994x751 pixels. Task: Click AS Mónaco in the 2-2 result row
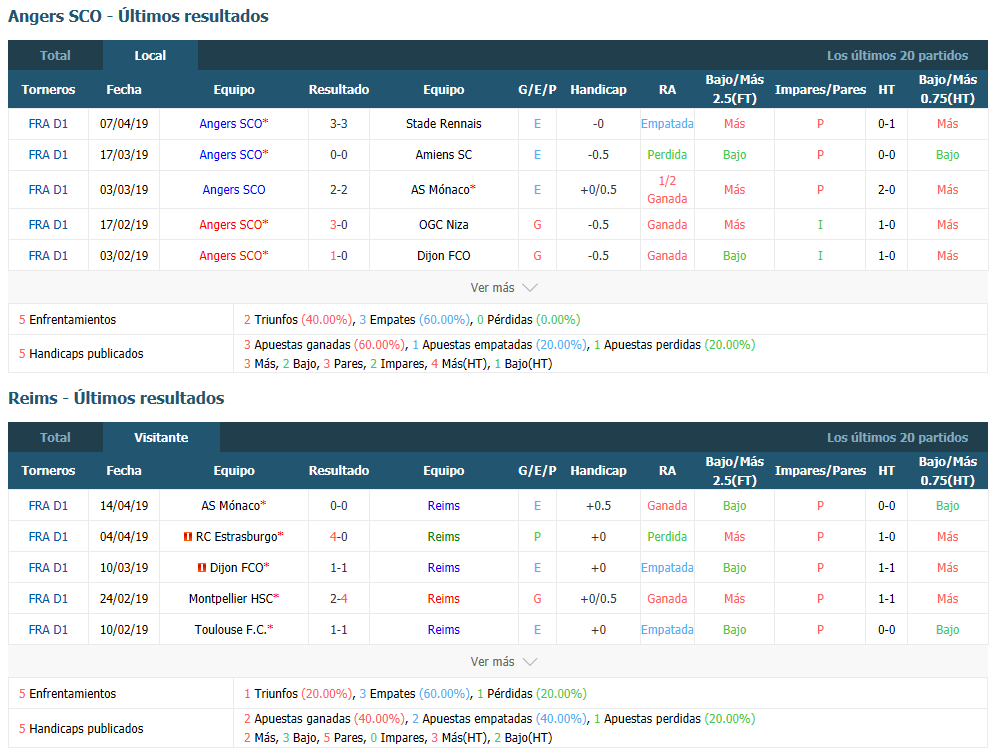coord(440,189)
